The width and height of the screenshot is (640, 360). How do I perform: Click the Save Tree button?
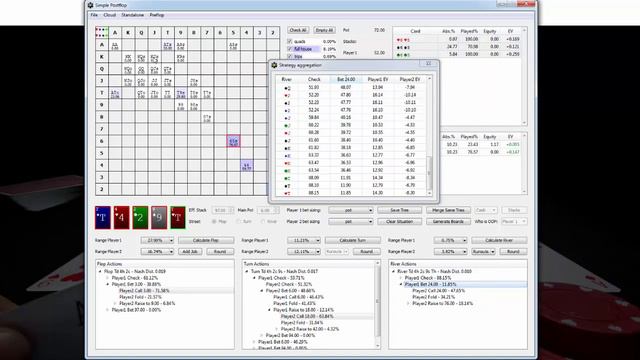point(399,210)
